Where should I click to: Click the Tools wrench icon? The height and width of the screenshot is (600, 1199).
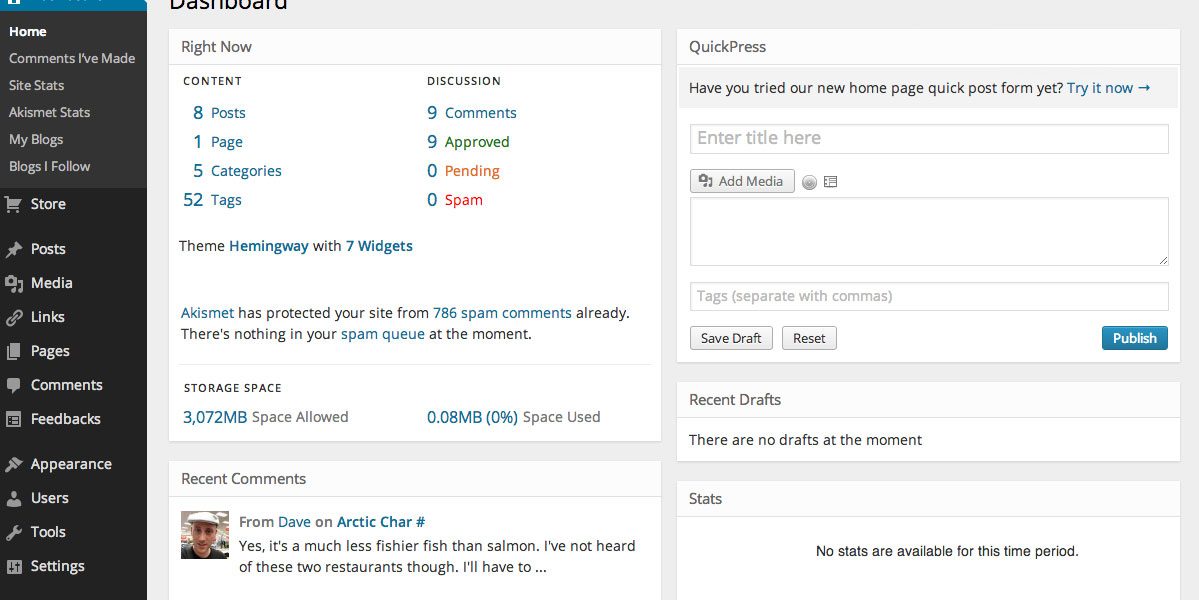13,532
